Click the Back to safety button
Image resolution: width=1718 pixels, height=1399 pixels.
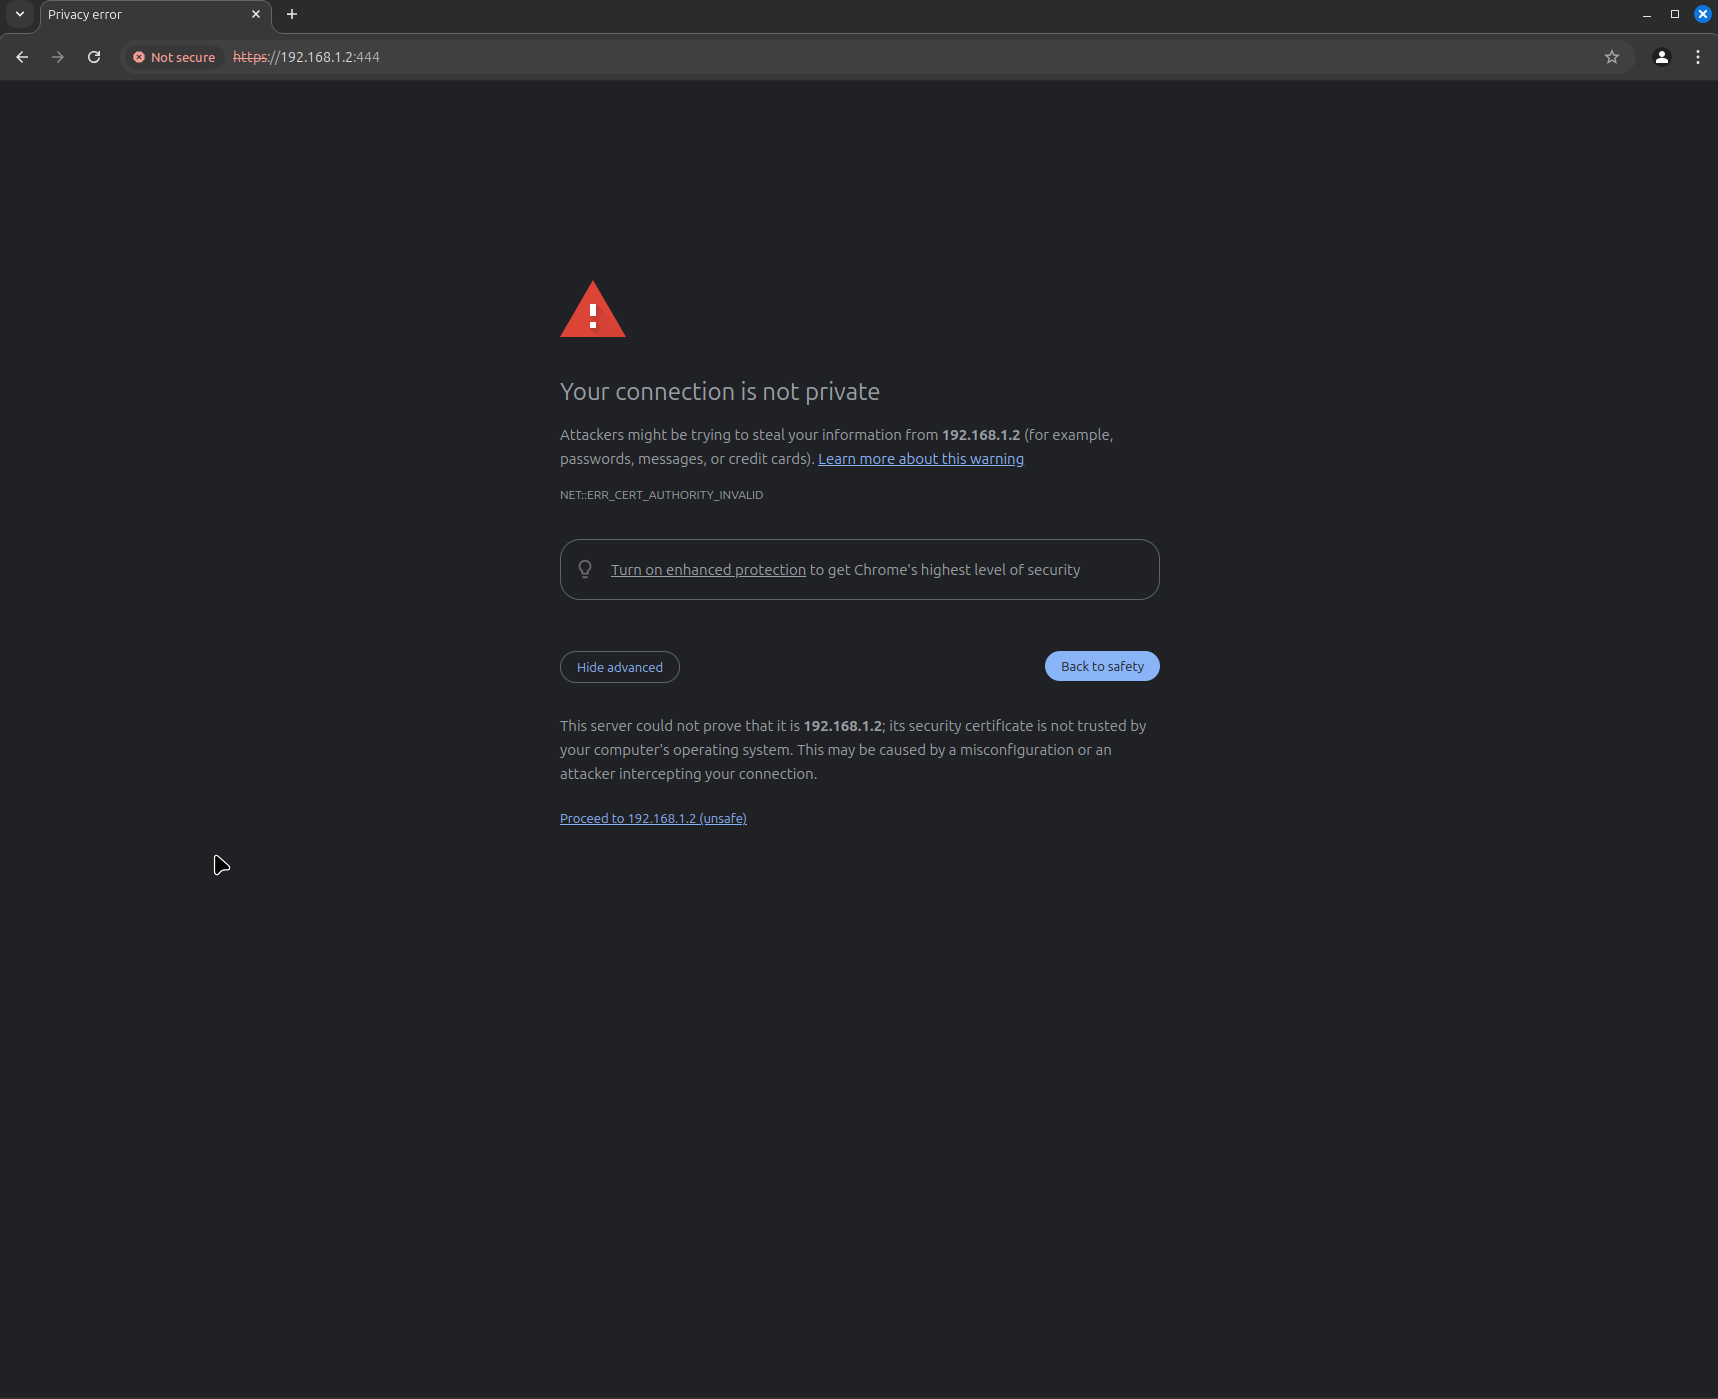click(x=1102, y=666)
